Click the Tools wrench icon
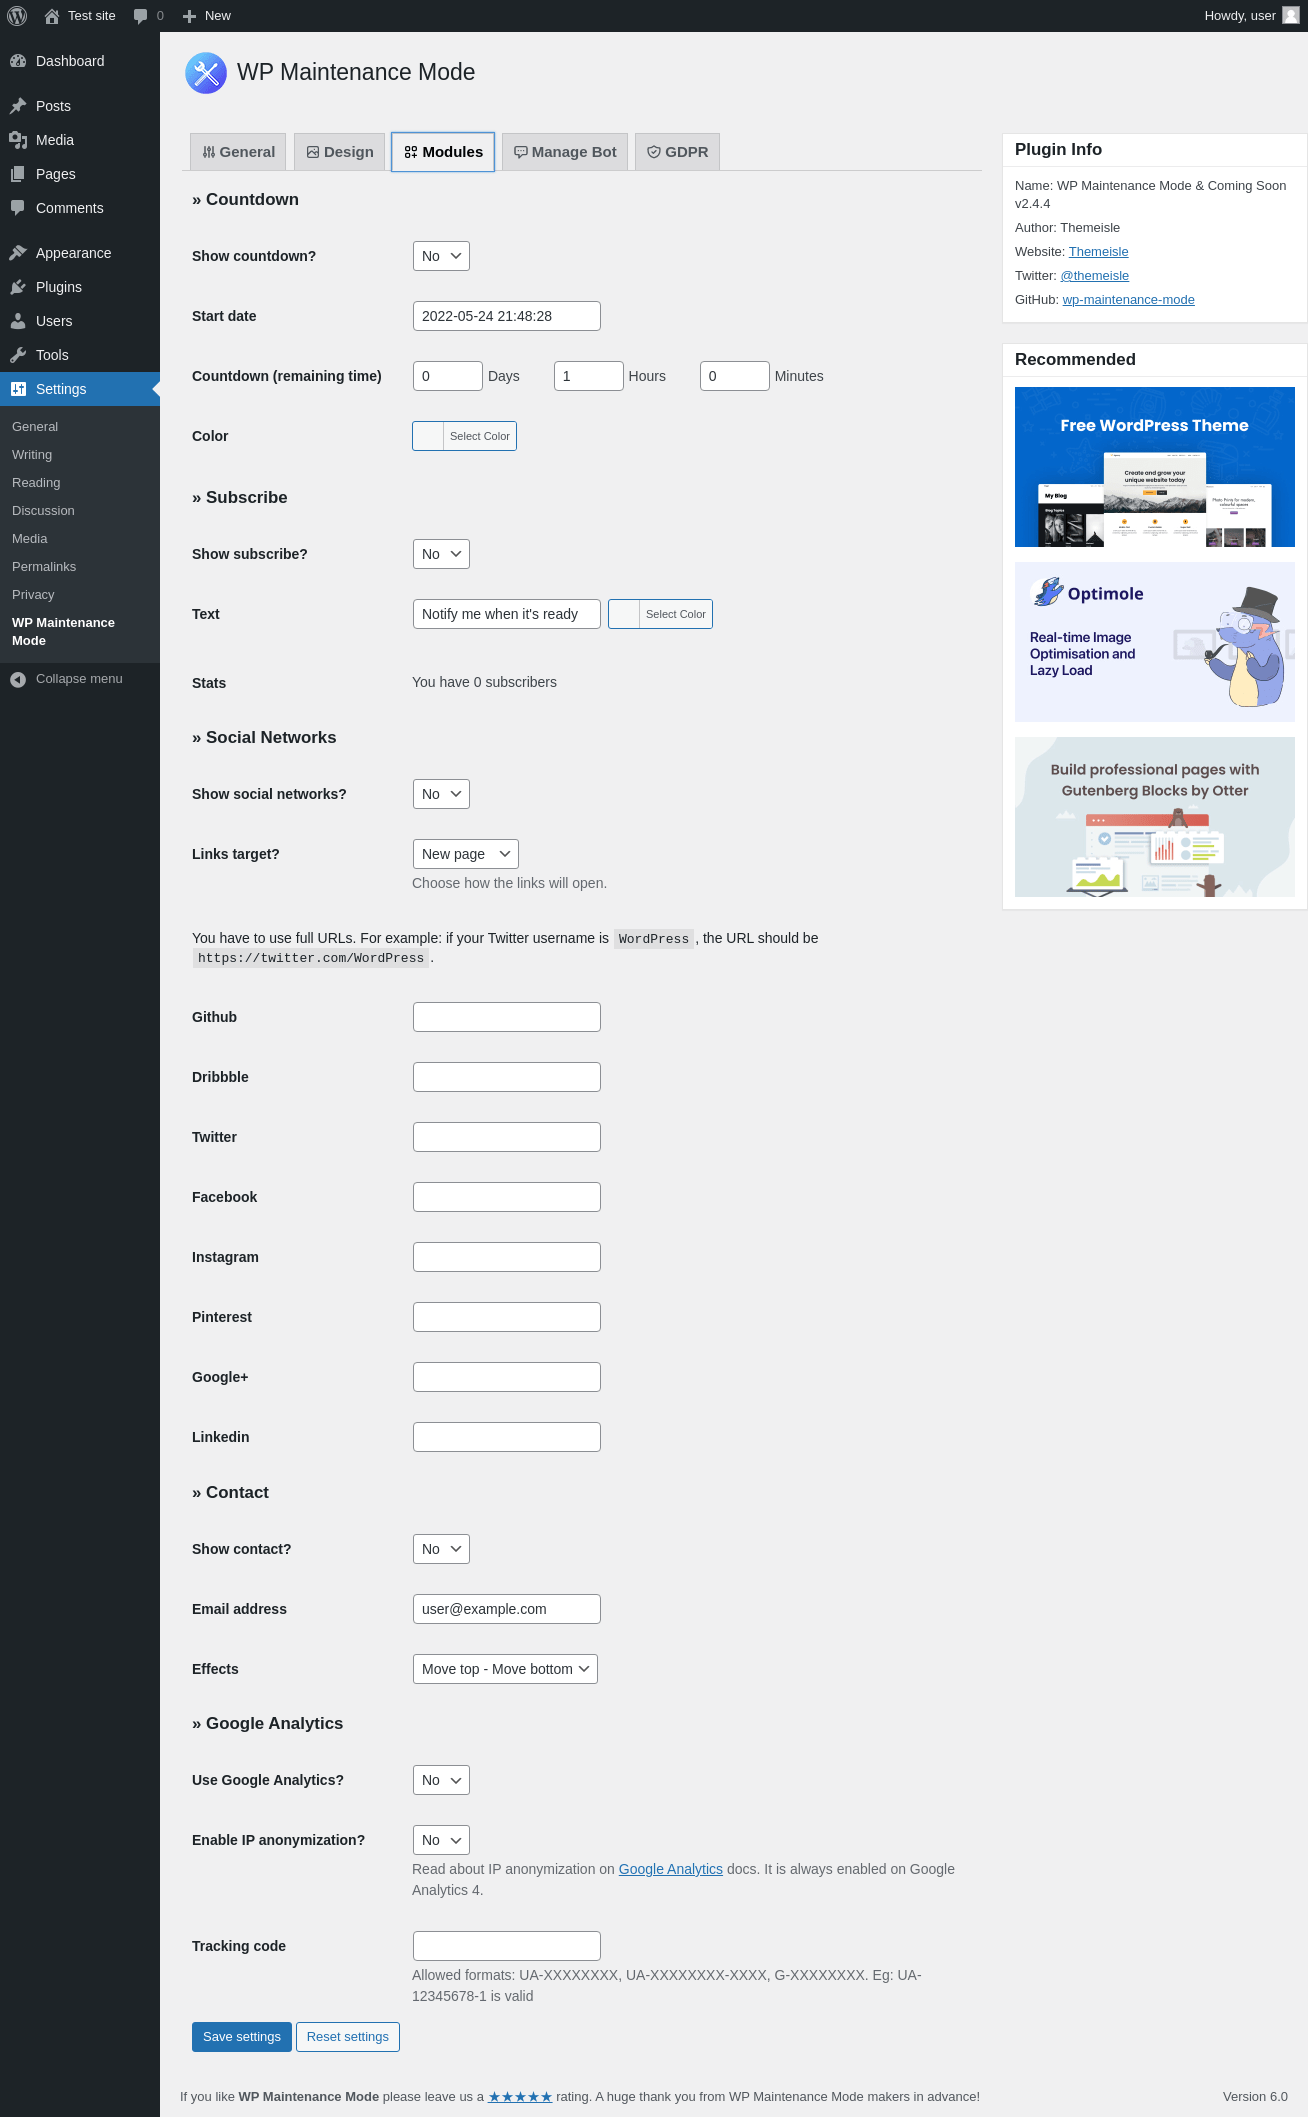Viewport: 1308px width, 2117px height. pos(18,355)
